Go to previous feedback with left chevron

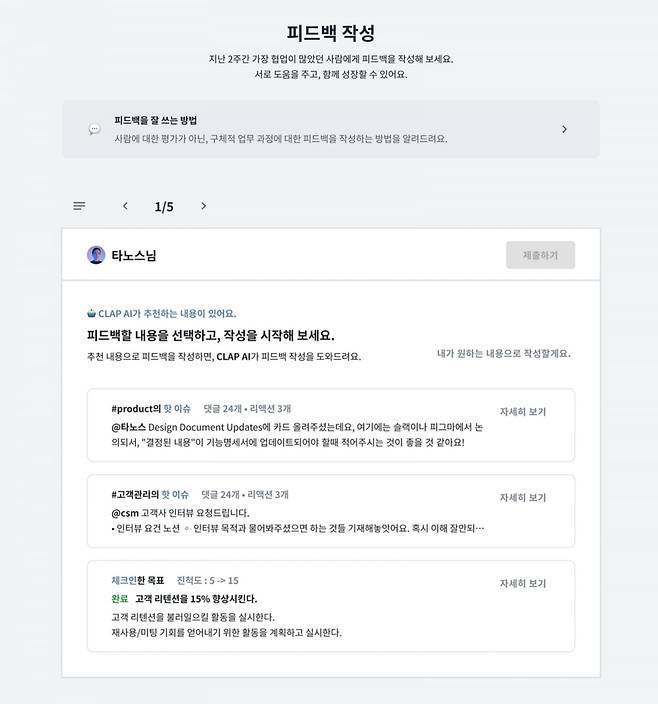(125, 206)
